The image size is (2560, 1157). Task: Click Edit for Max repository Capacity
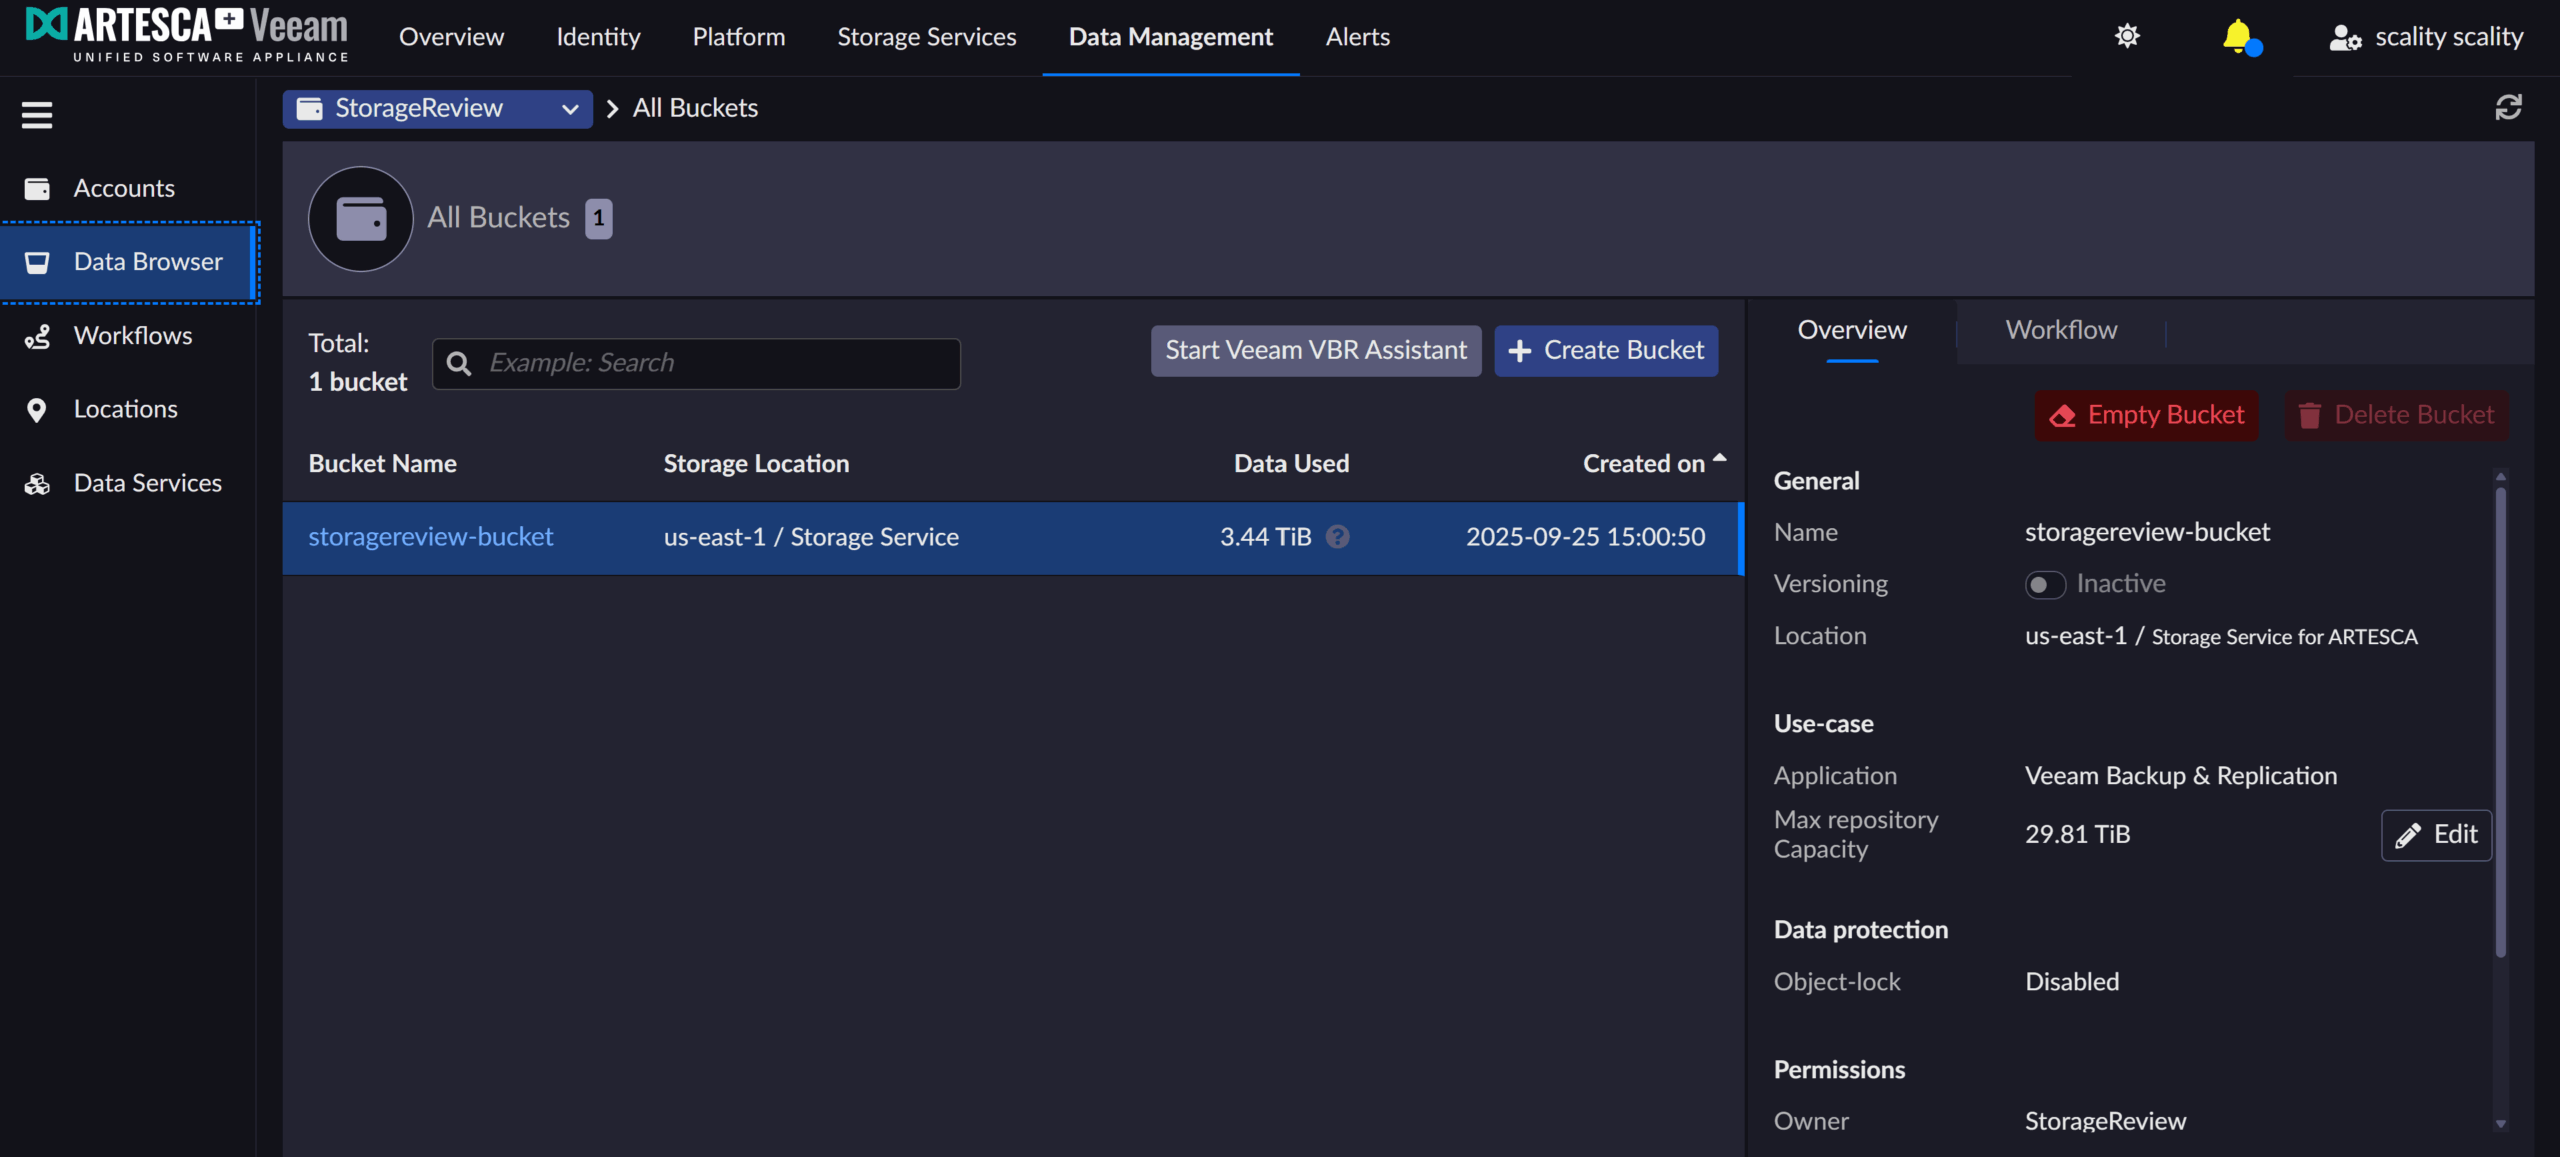[x=2435, y=835]
